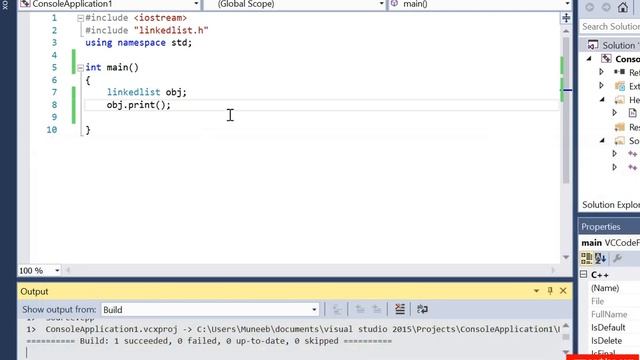The width and height of the screenshot is (640, 360).
Task: Collapse the Source Files tree node
Action: click(x=602, y=141)
